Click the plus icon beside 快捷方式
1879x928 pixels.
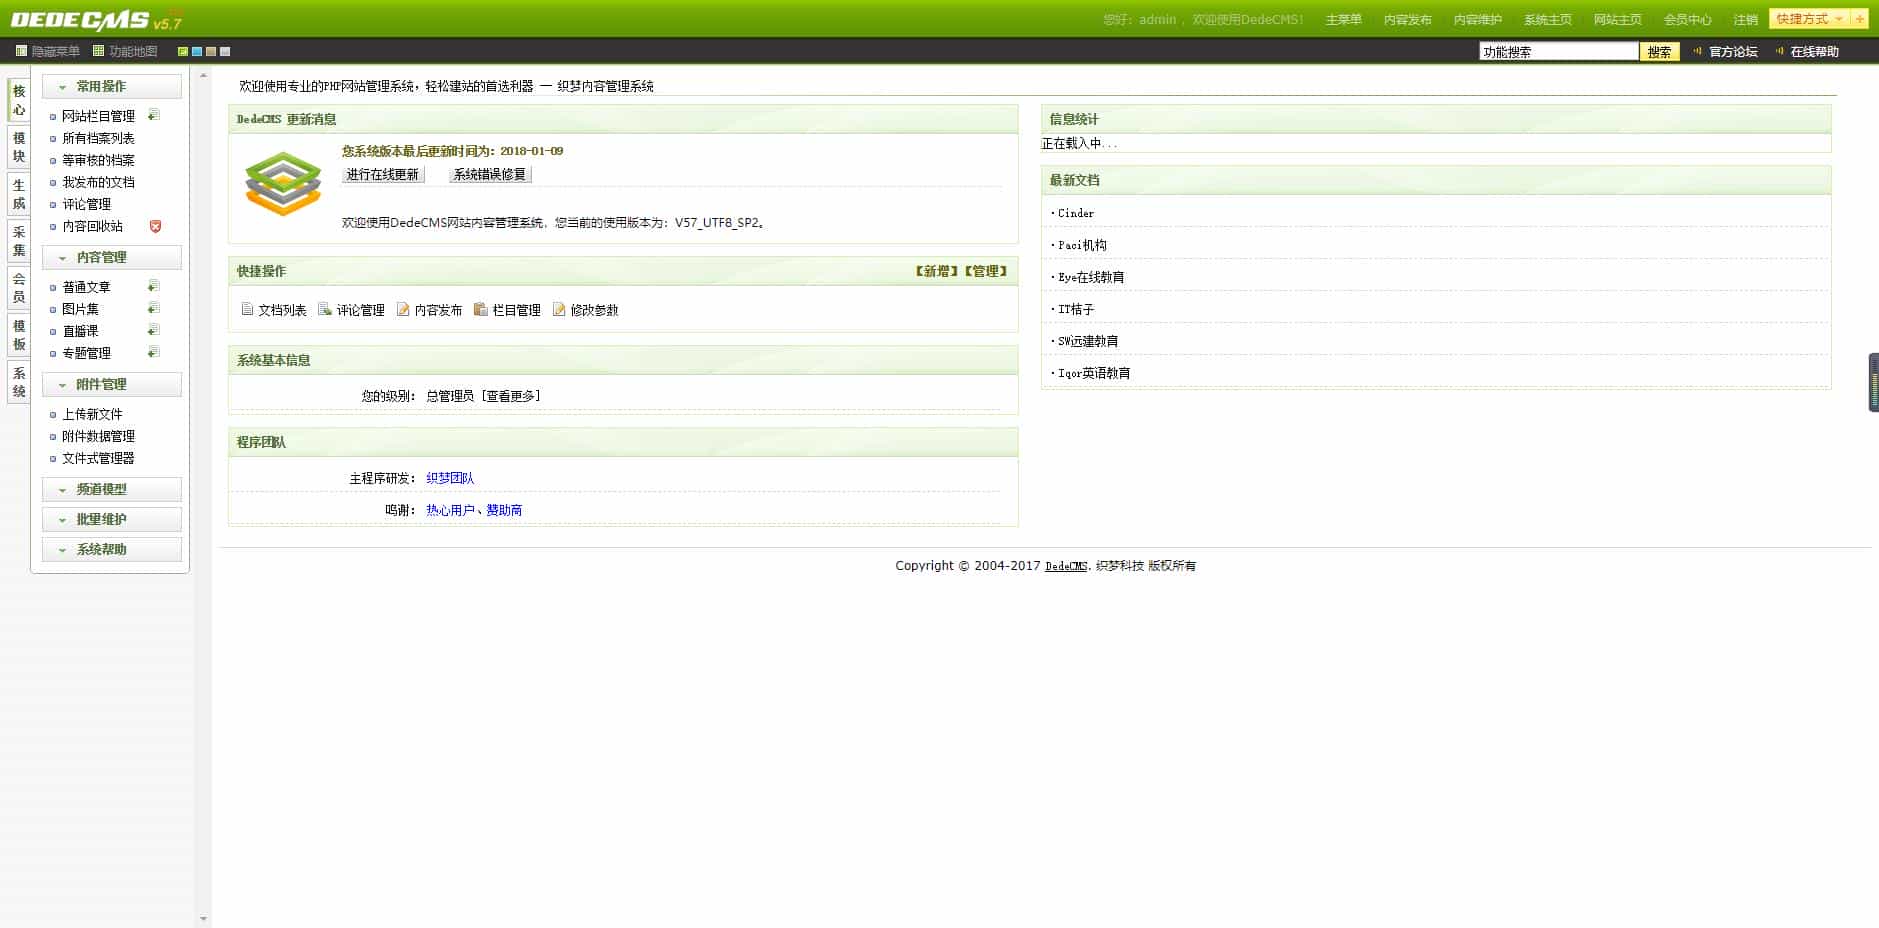(1859, 19)
